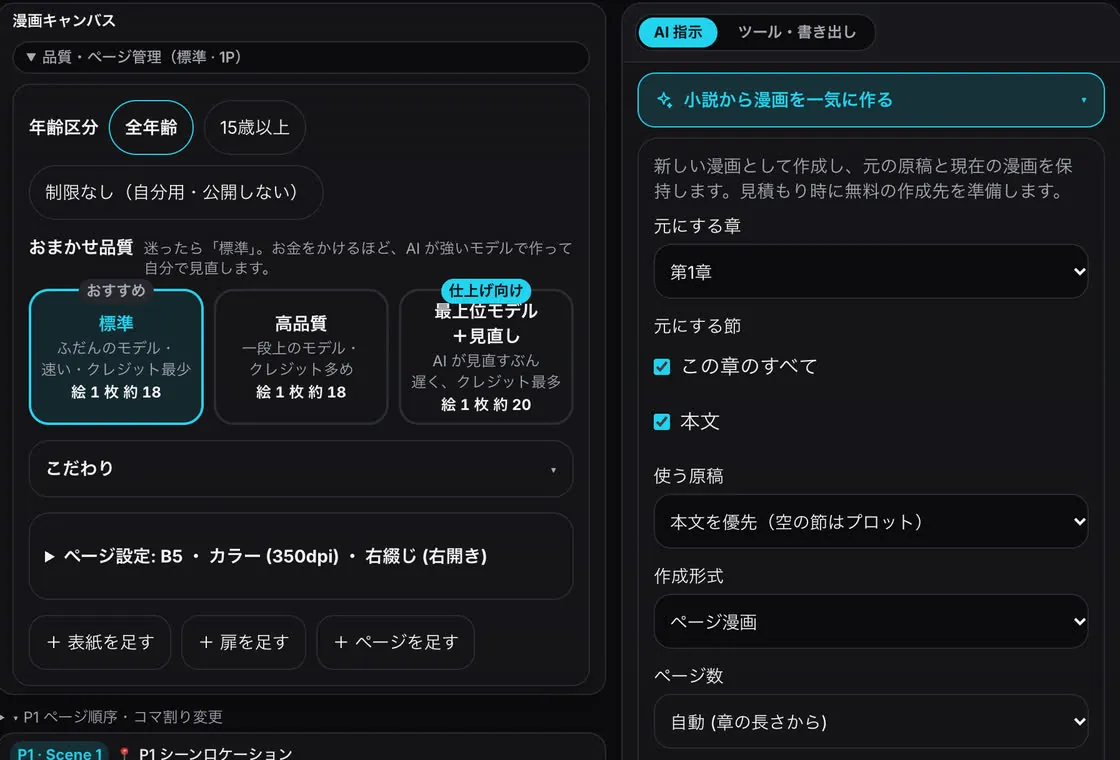Collapse 小説から漫画を一気に作る panel
The width and height of the screenshot is (1120, 760).
pyautogui.click(x=871, y=100)
